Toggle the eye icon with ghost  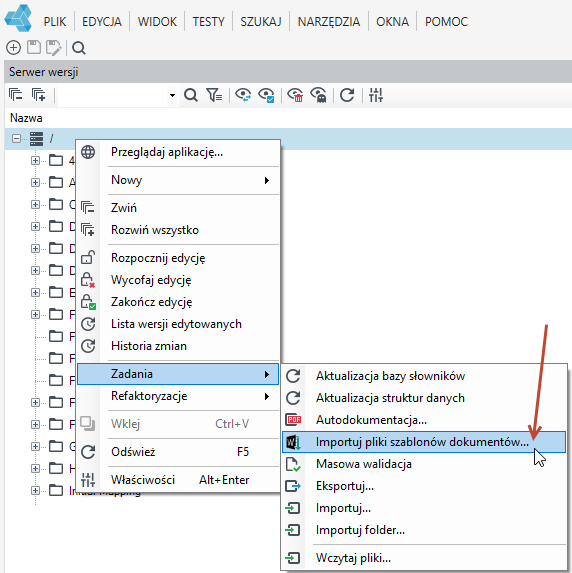pyautogui.click(x=319, y=95)
